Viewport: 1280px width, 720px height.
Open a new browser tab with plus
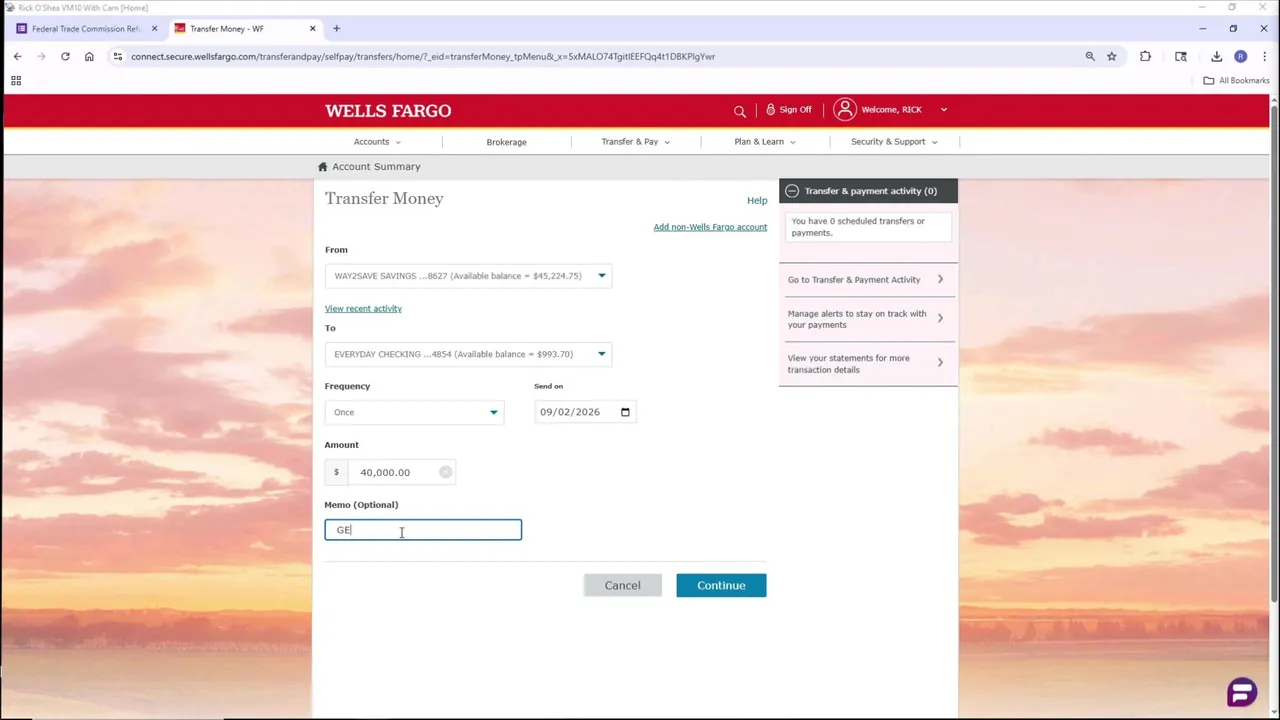tap(336, 28)
